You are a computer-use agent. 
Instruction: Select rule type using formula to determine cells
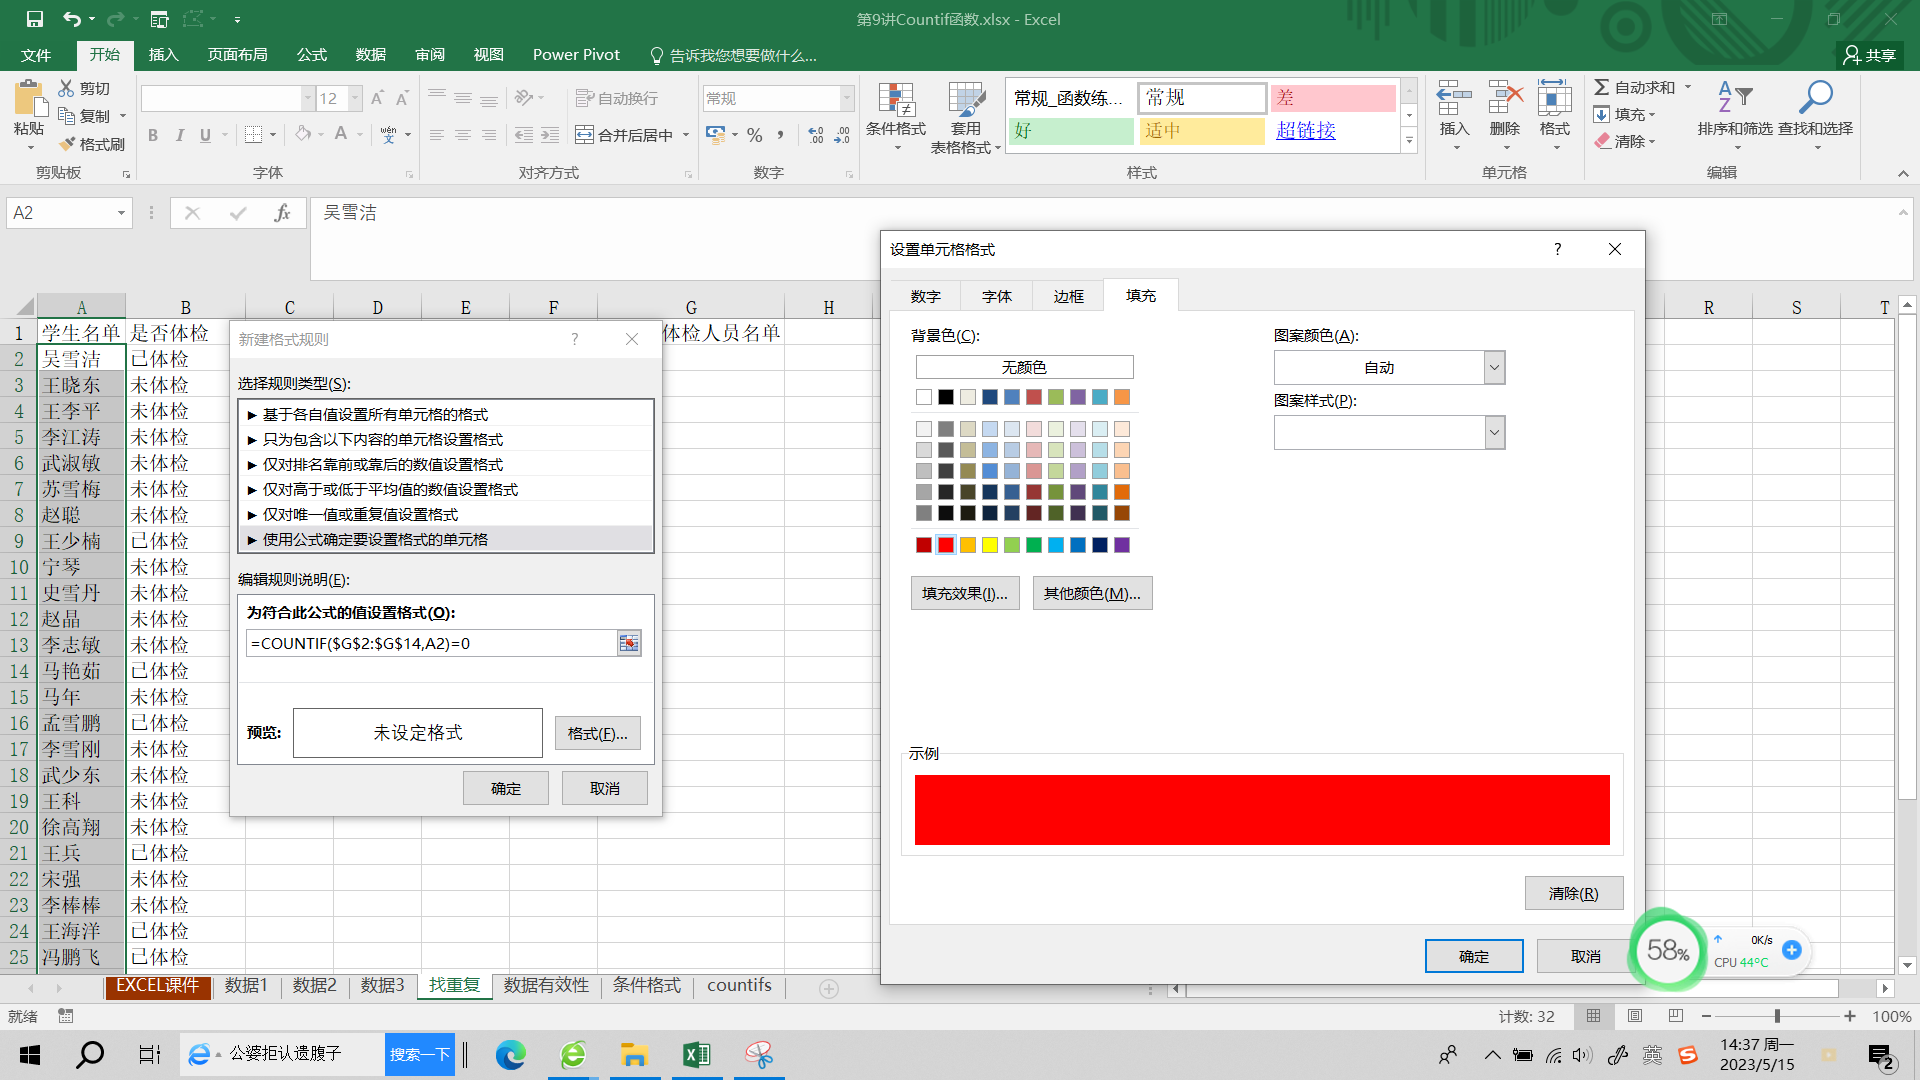pyautogui.click(x=375, y=539)
